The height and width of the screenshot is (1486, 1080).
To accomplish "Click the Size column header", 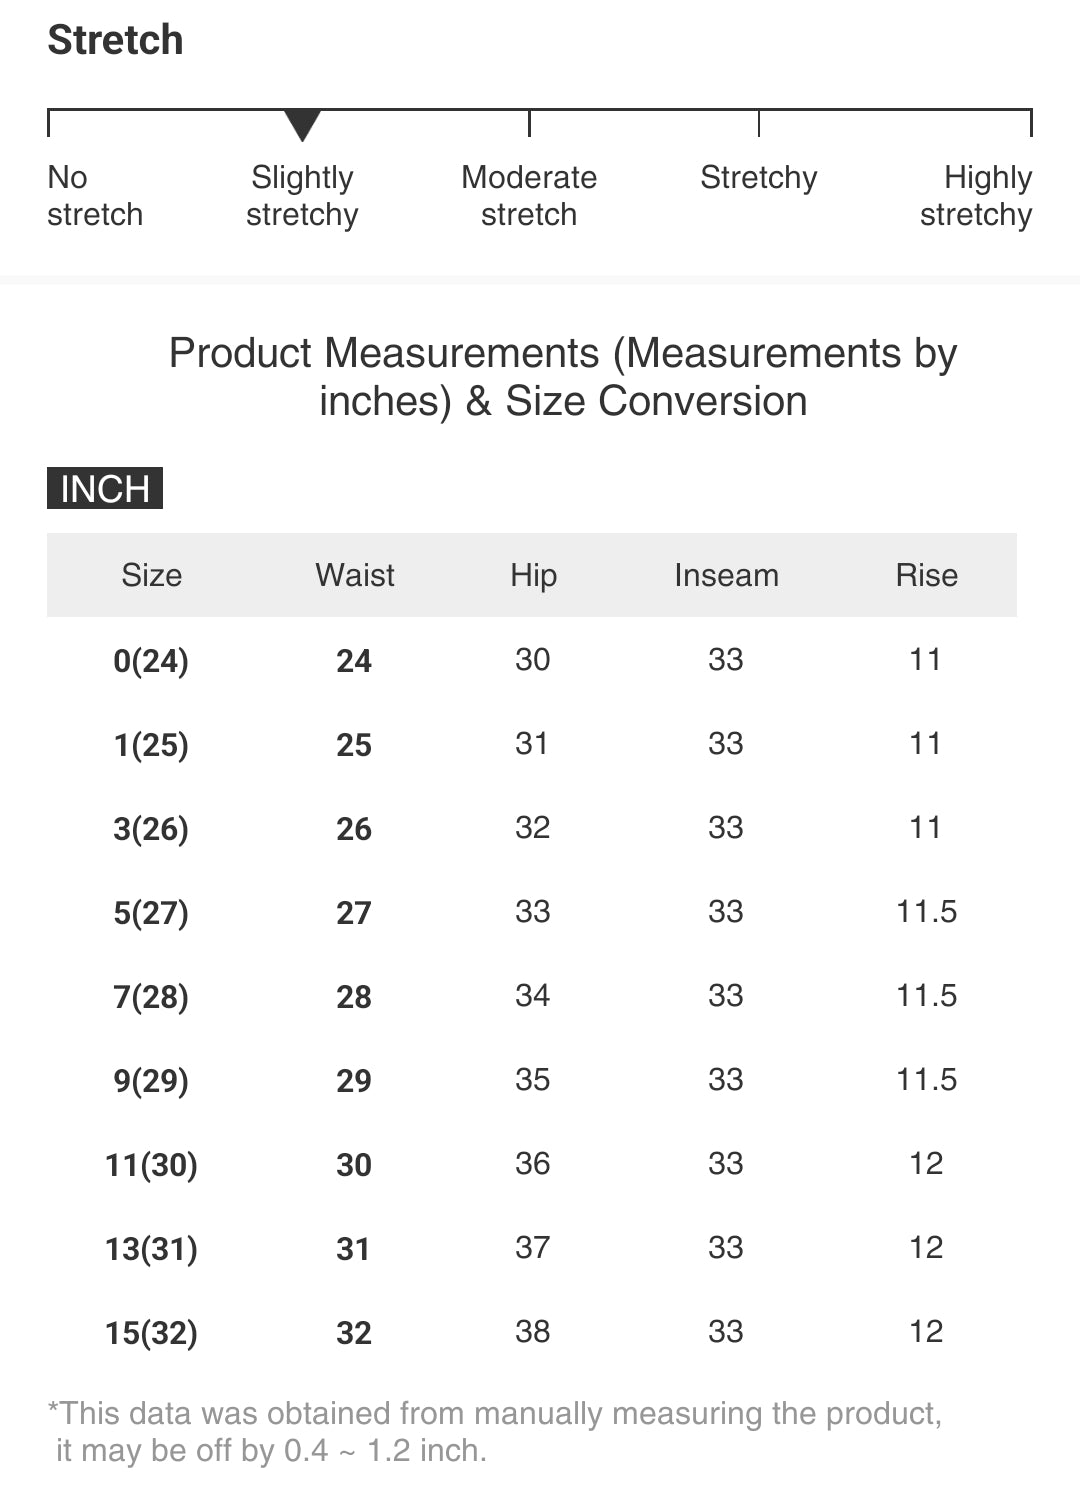I will click(x=151, y=575).
